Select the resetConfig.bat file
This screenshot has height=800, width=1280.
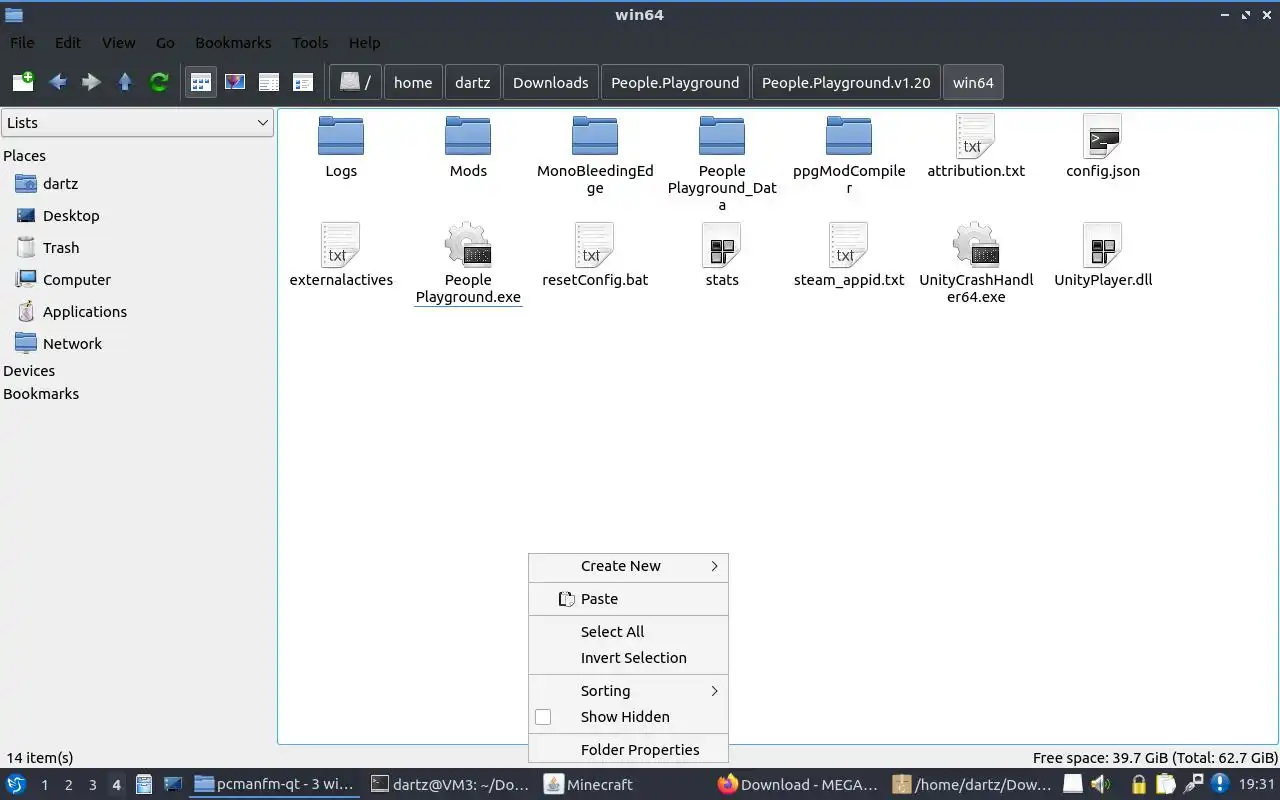(x=595, y=255)
